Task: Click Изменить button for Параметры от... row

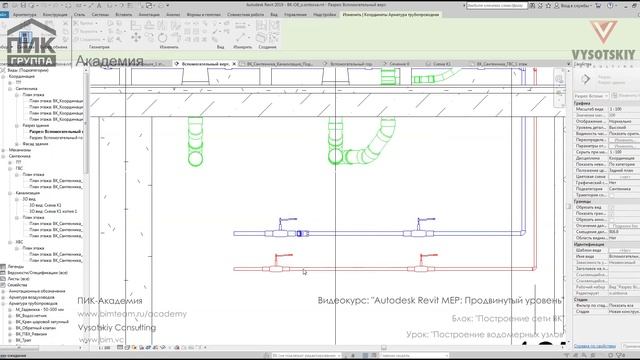Action: [624, 146]
